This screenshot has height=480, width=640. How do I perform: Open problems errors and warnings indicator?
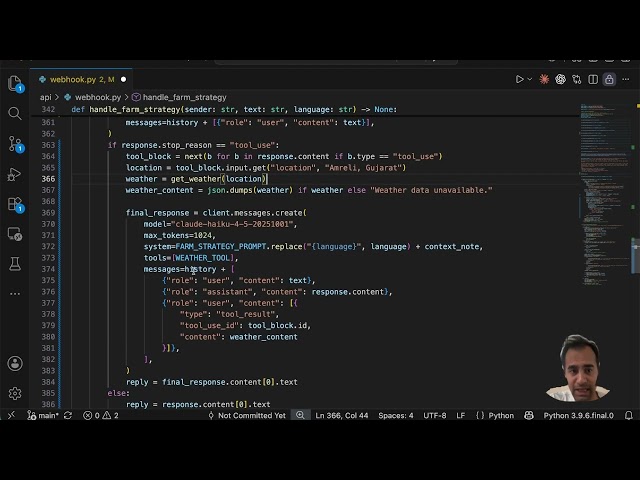tap(101, 415)
